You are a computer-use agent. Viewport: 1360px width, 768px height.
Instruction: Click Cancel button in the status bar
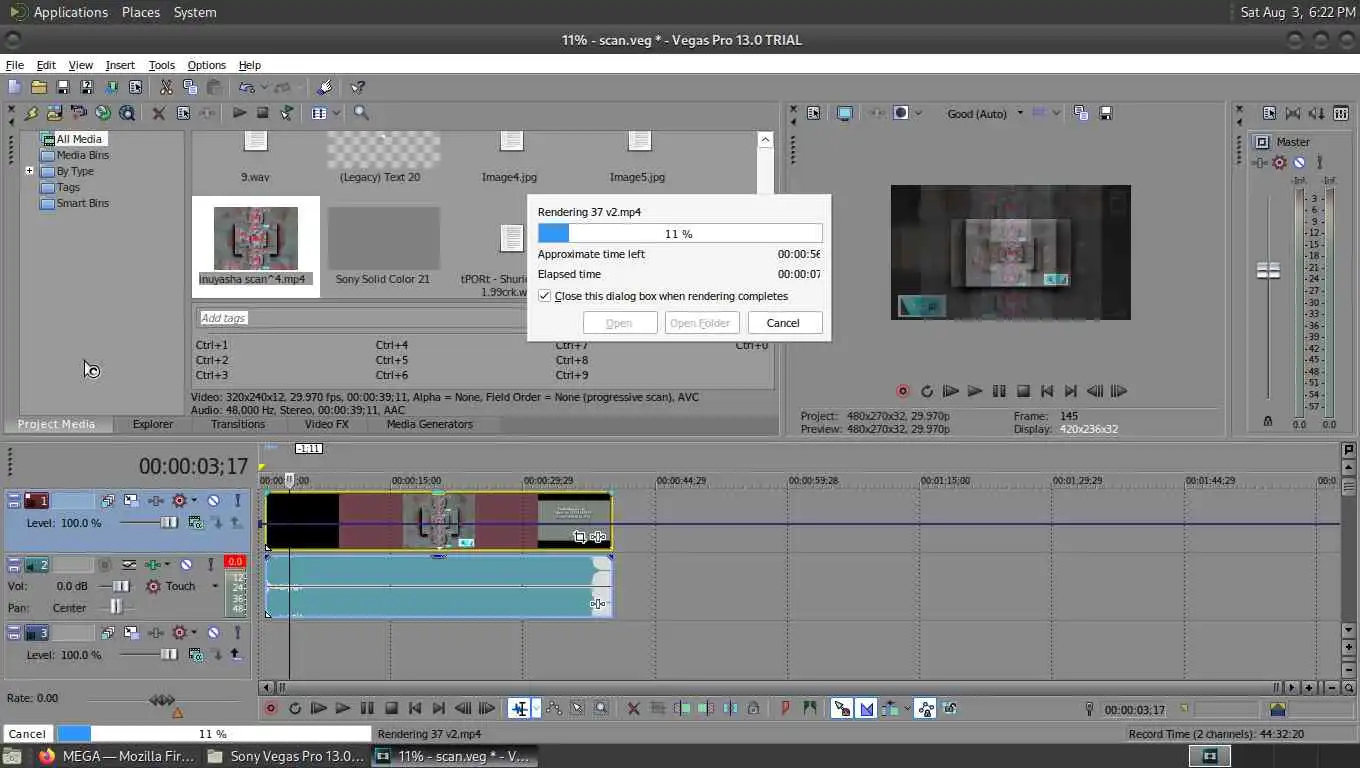click(27, 734)
